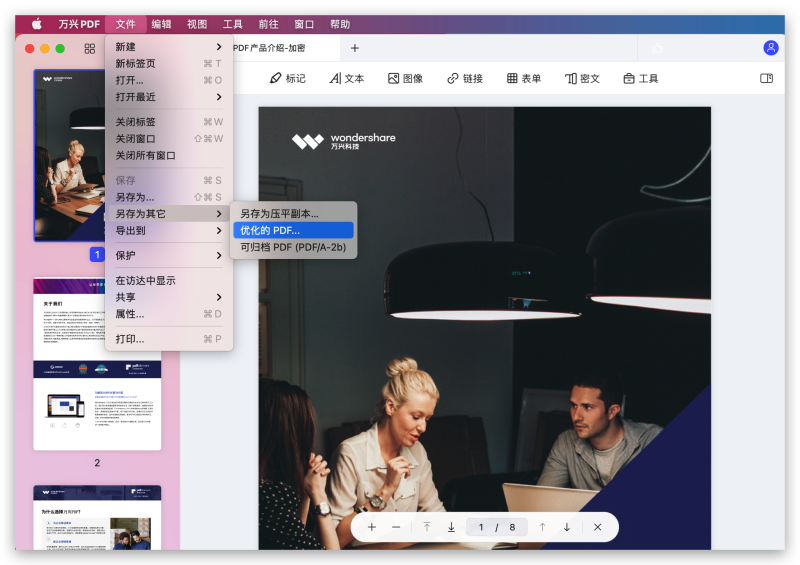Jump to first page icon

427,527
